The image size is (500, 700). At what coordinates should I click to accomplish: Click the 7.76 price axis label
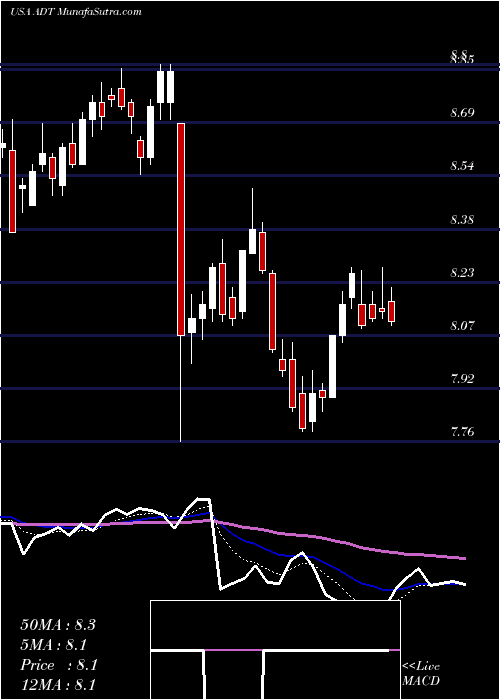[462, 432]
